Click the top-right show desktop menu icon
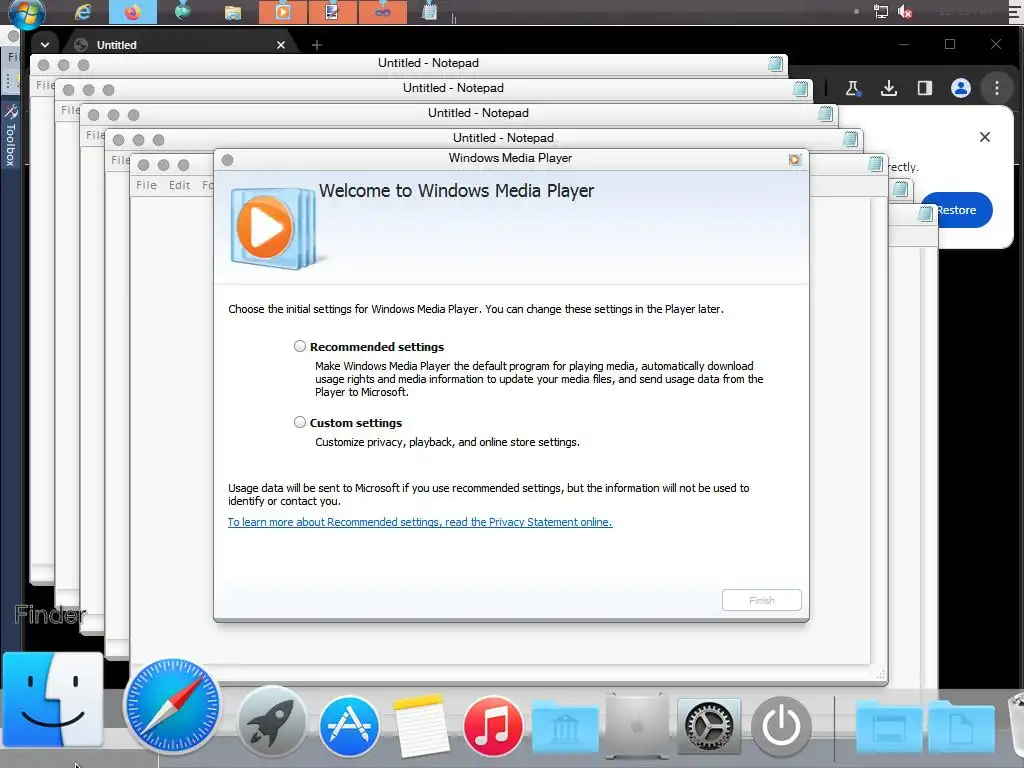The height and width of the screenshot is (768, 1024). coord(1013,12)
